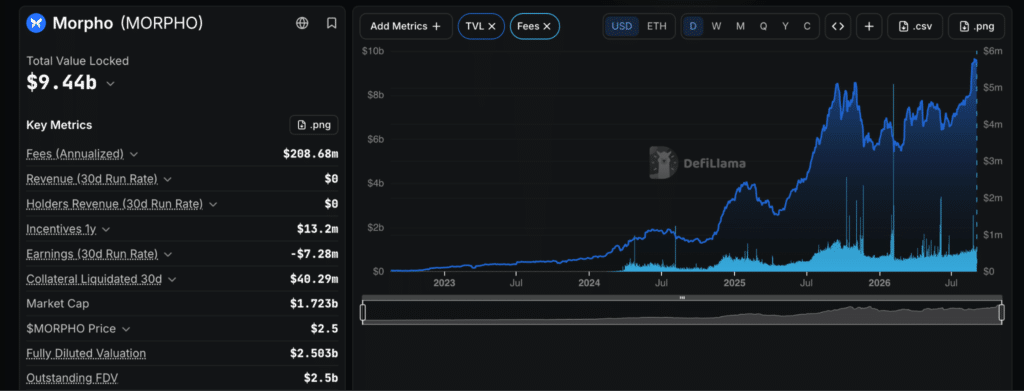Click right handle of range slider
The height and width of the screenshot is (391, 1024).
[1001, 313]
